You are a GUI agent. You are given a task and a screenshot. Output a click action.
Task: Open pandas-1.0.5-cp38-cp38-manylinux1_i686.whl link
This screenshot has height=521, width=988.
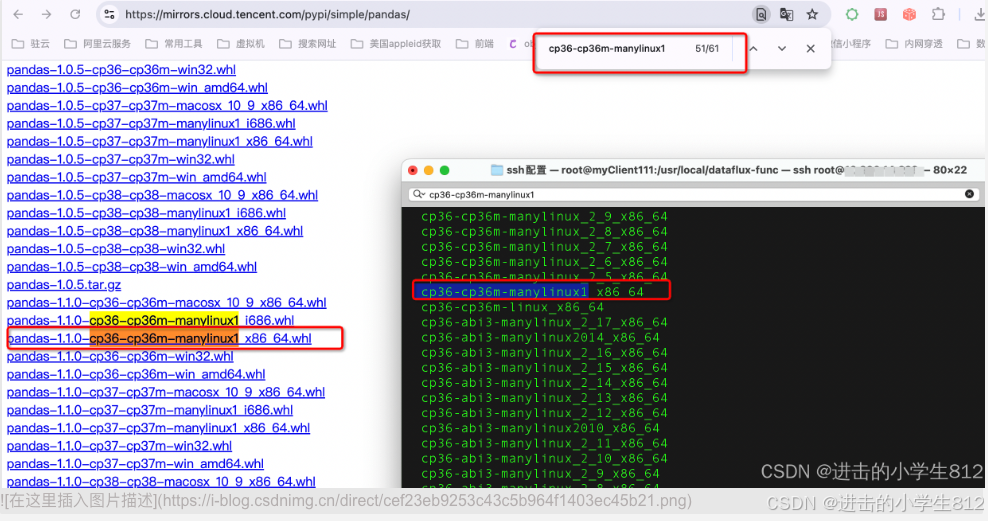click(146, 213)
